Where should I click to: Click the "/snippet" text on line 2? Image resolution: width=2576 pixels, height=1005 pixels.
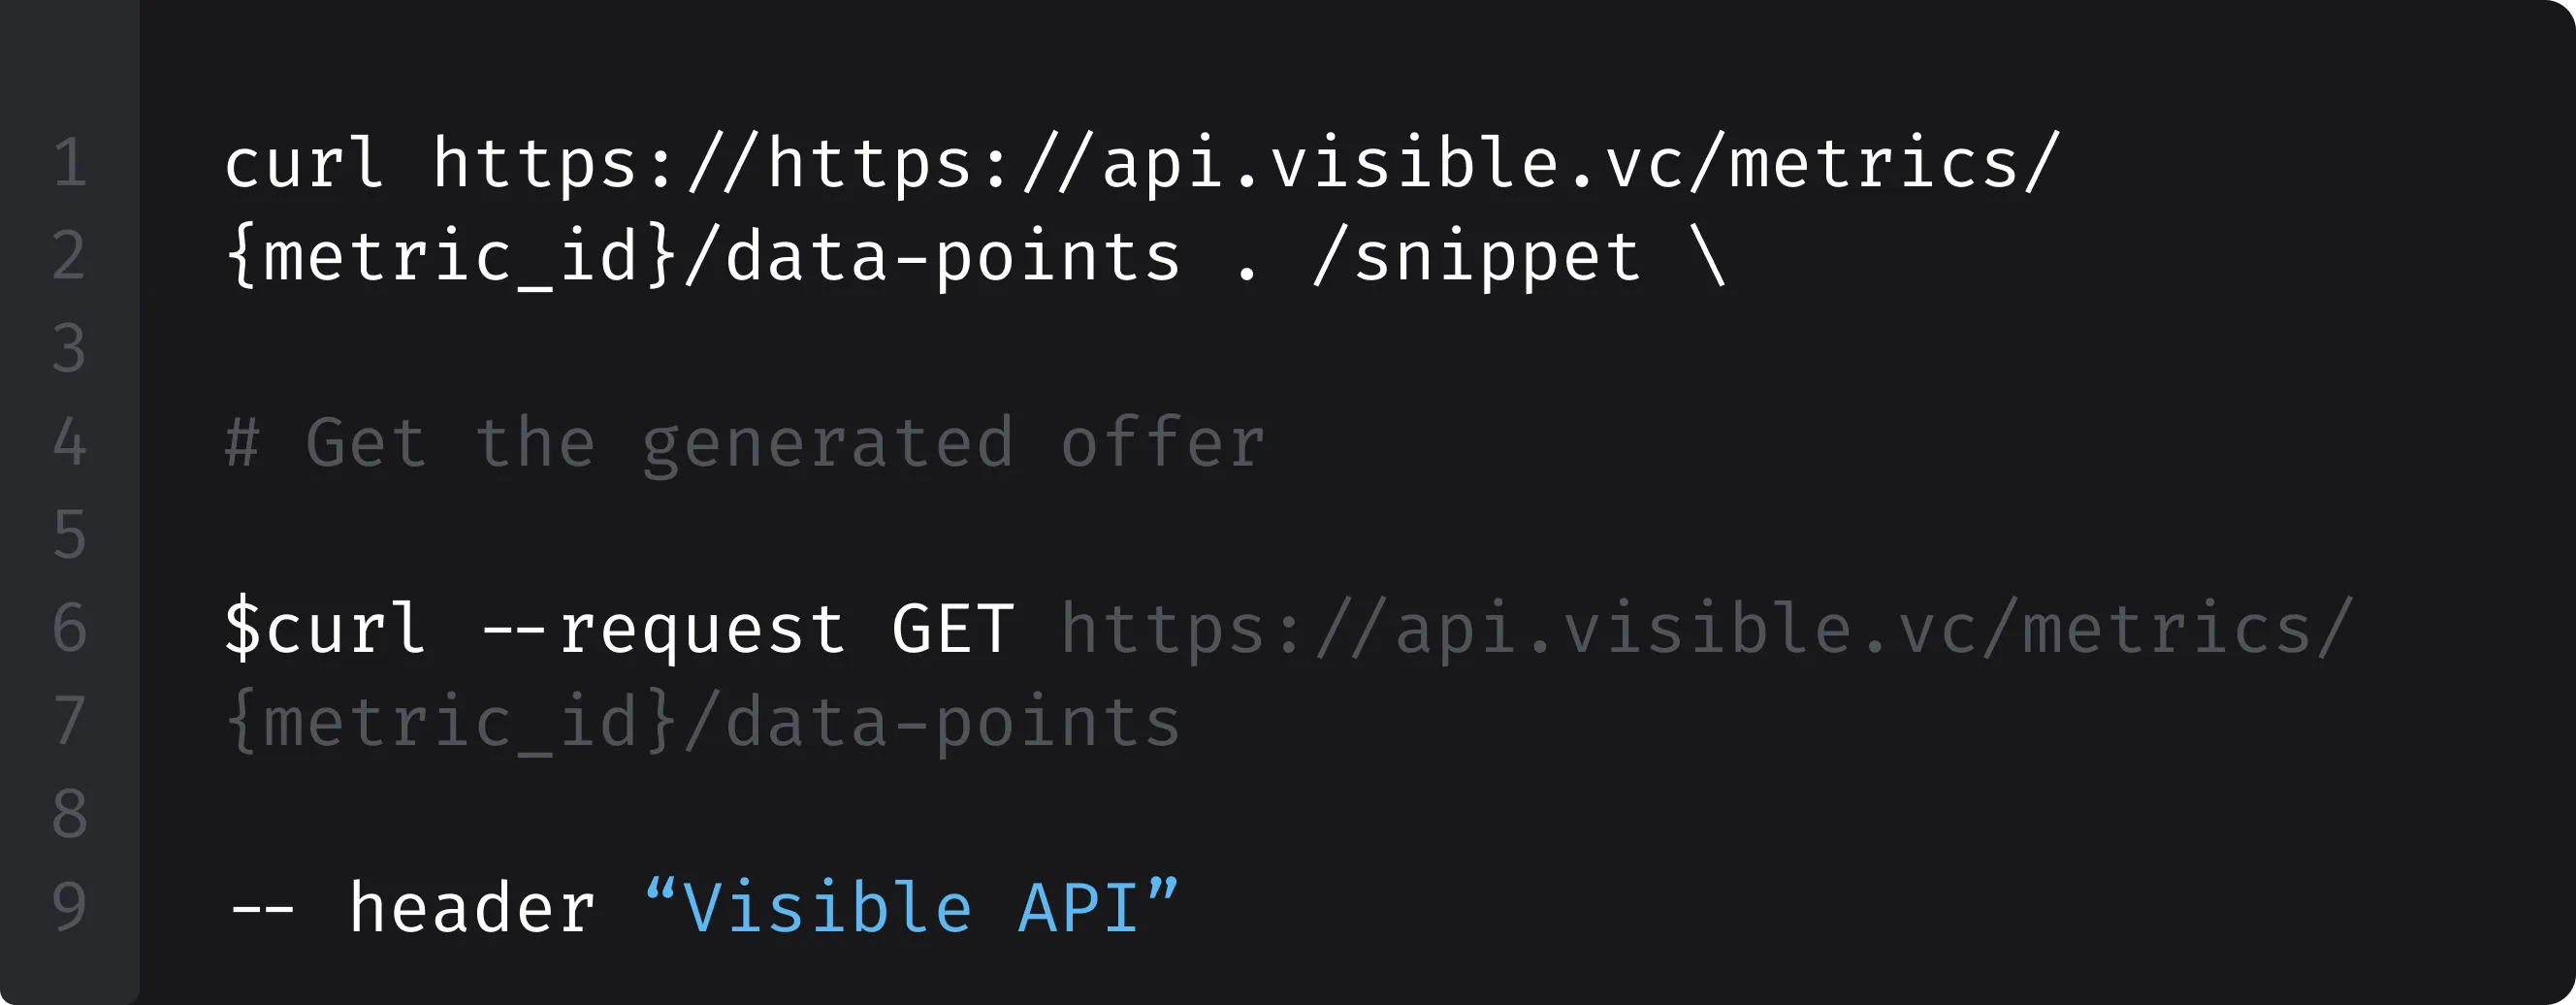1476,257
